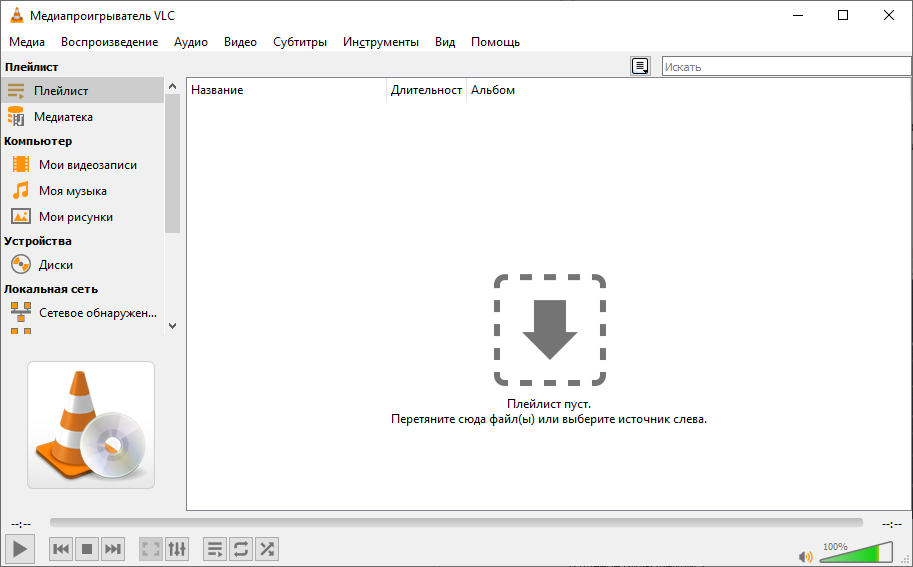
Task: Minimize the VLC window
Action: tap(798, 15)
